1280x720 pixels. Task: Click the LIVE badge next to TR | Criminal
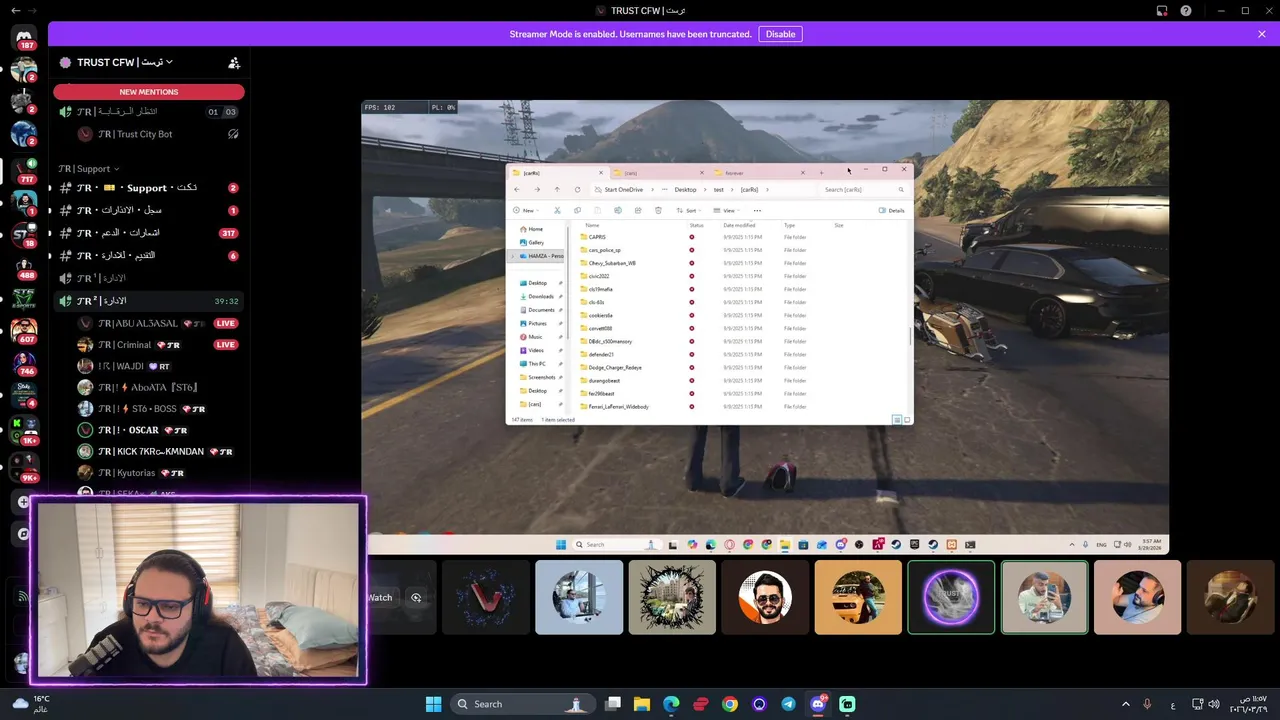(x=225, y=345)
